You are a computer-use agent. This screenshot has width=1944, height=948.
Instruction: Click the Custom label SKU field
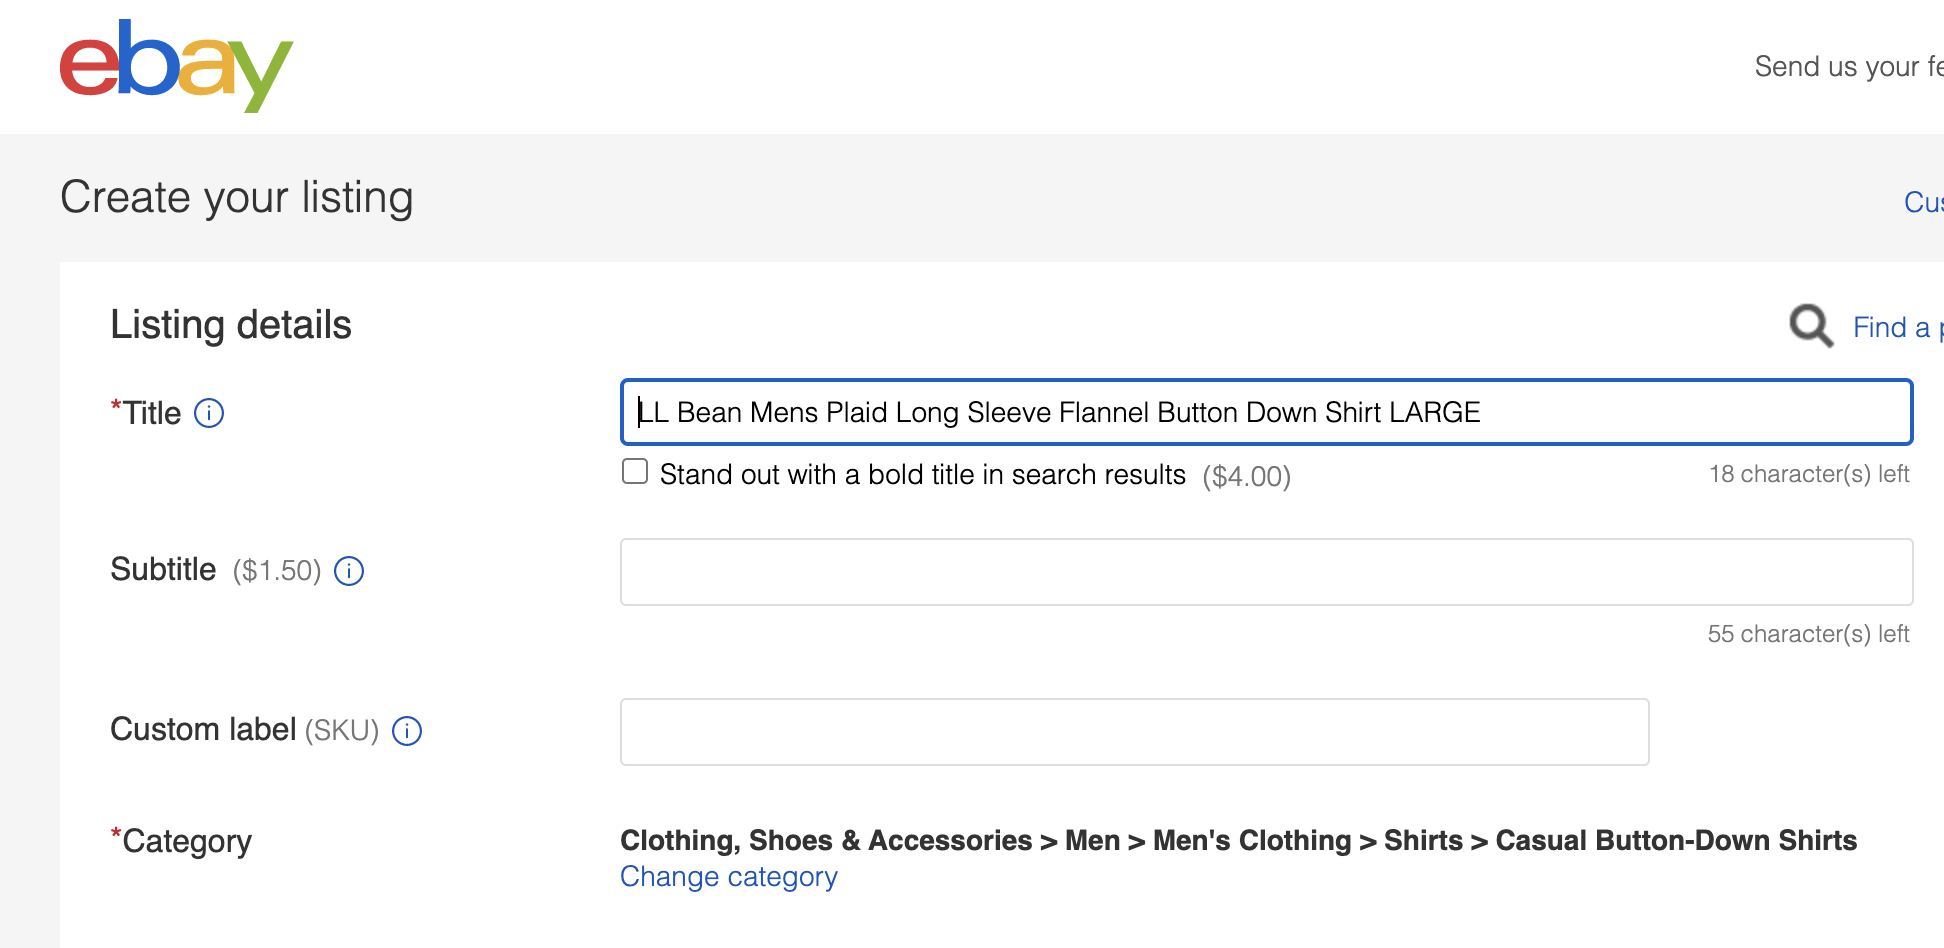click(1133, 731)
